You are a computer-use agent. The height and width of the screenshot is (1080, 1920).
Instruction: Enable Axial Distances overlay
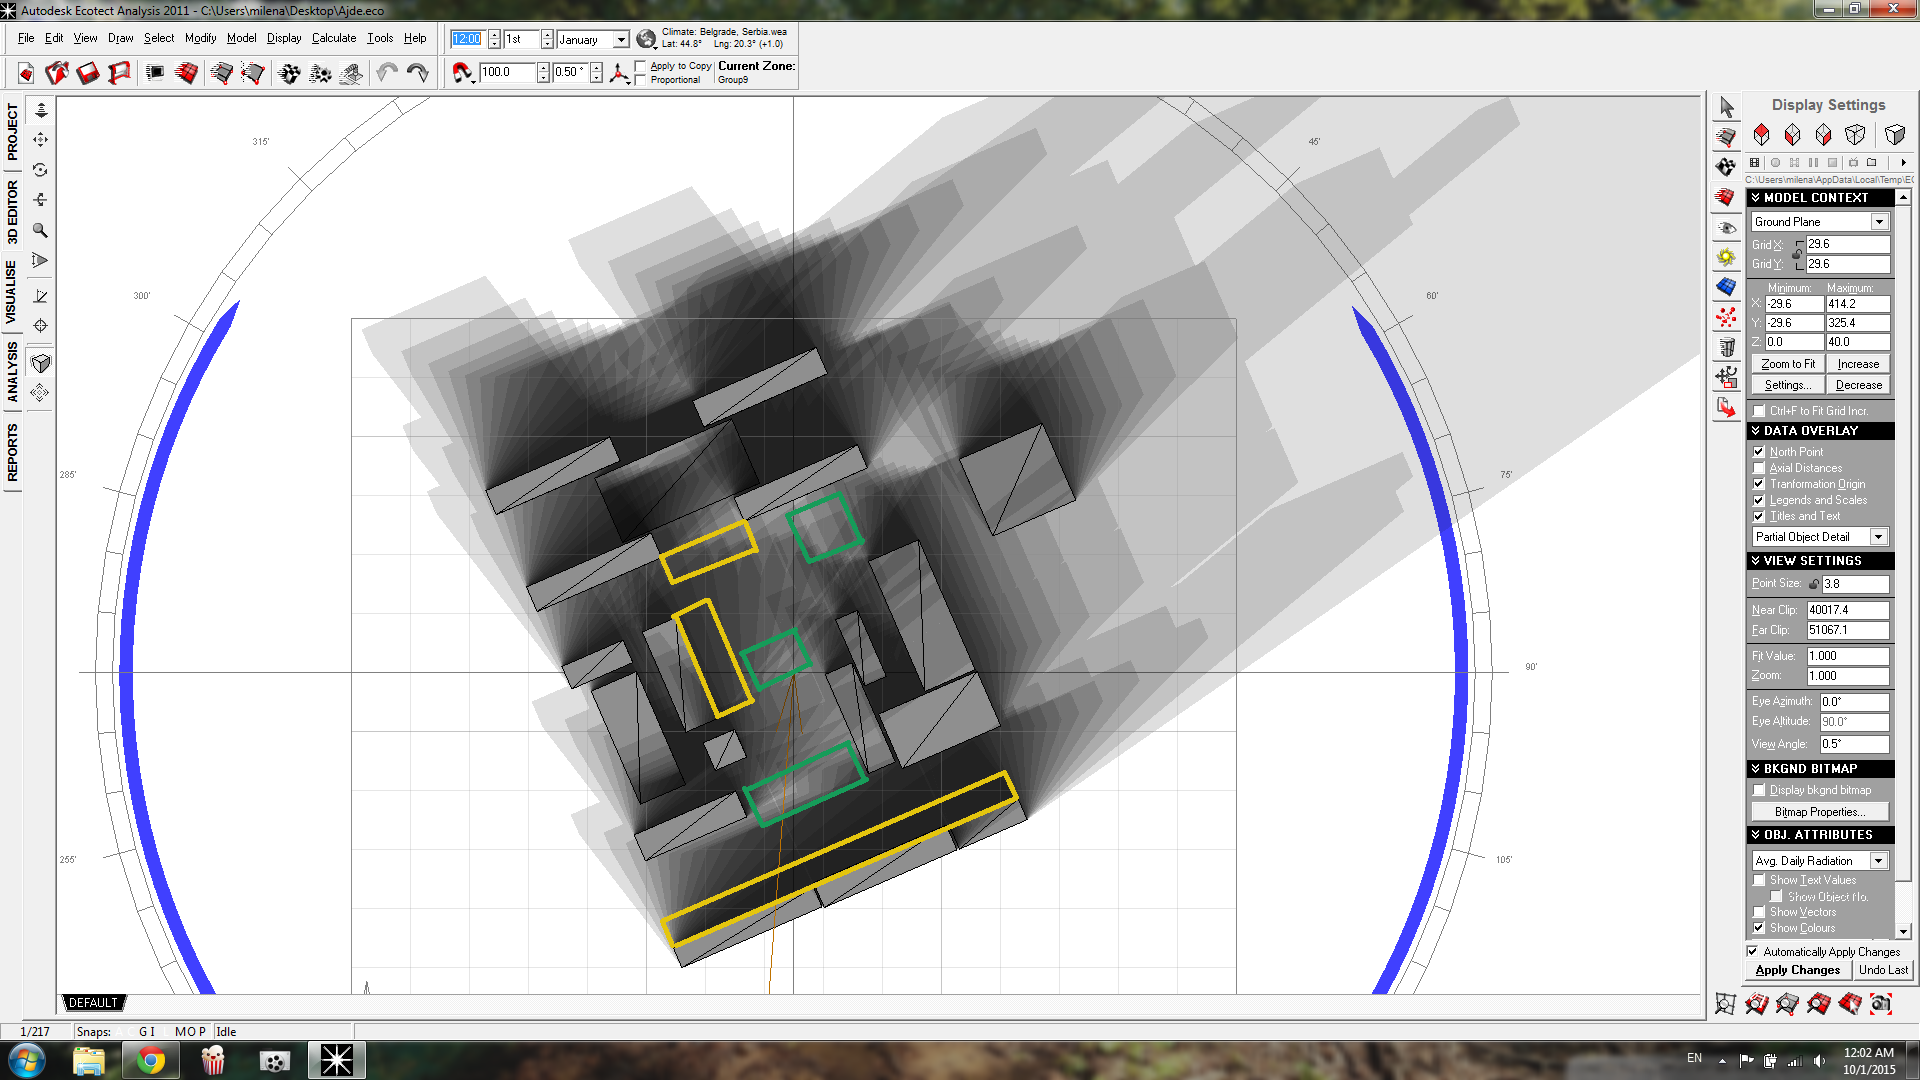(x=1759, y=468)
